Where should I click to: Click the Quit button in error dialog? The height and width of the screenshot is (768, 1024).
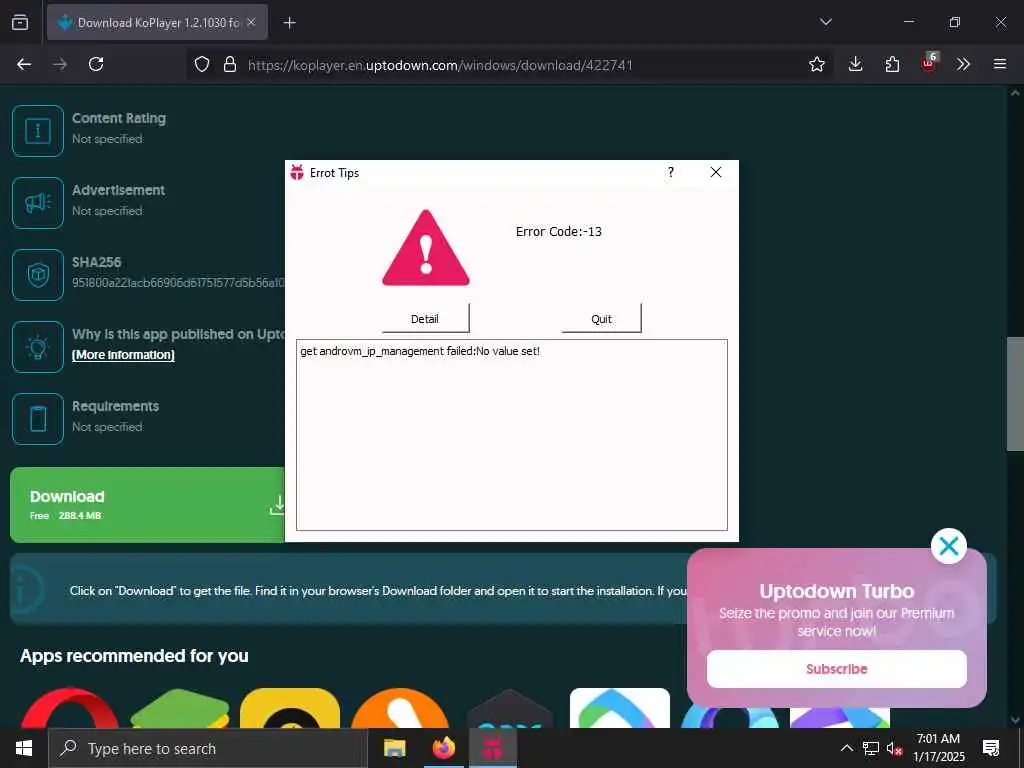[x=601, y=318]
